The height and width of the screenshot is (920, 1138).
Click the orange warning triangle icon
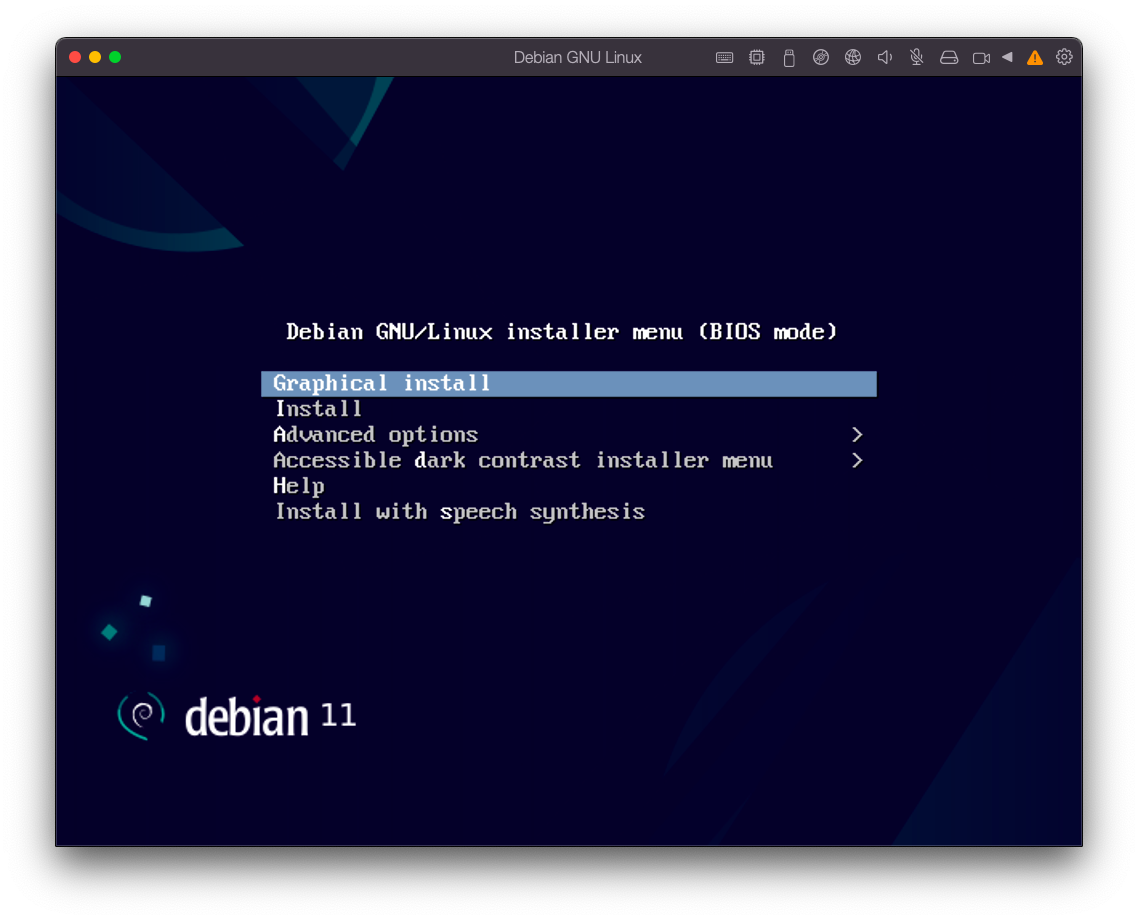1035,58
